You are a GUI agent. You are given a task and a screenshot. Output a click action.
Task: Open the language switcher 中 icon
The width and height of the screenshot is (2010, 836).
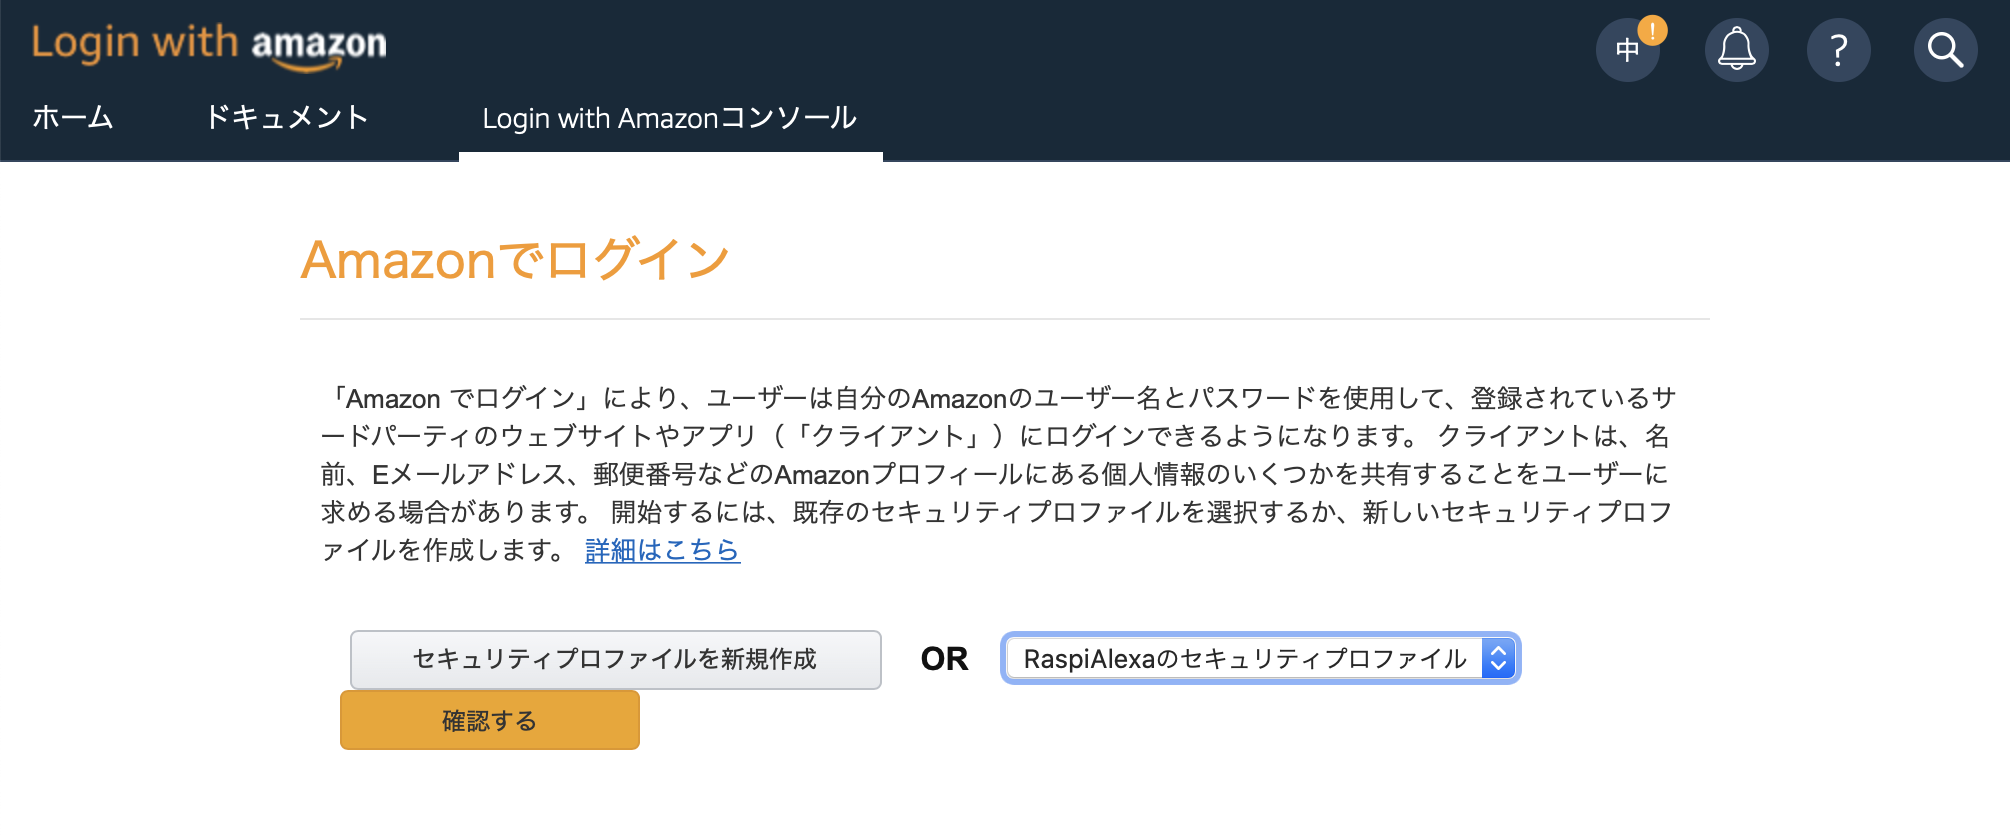[1627, 50]
